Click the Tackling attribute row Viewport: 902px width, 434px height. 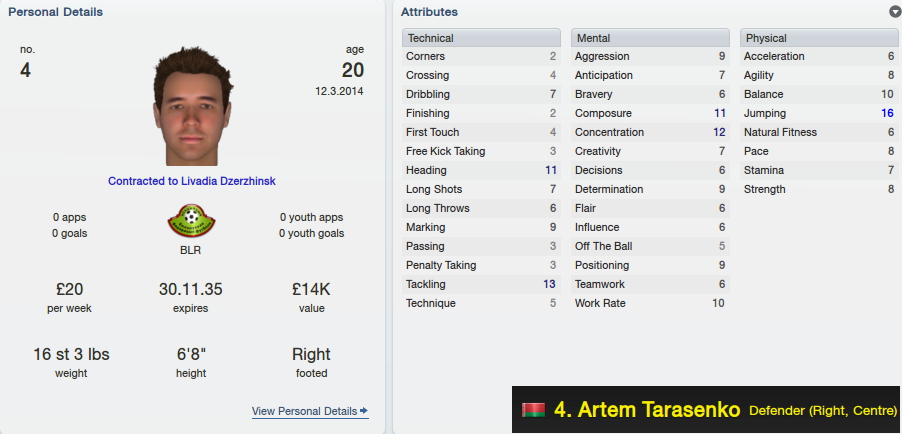pos(481,284)
